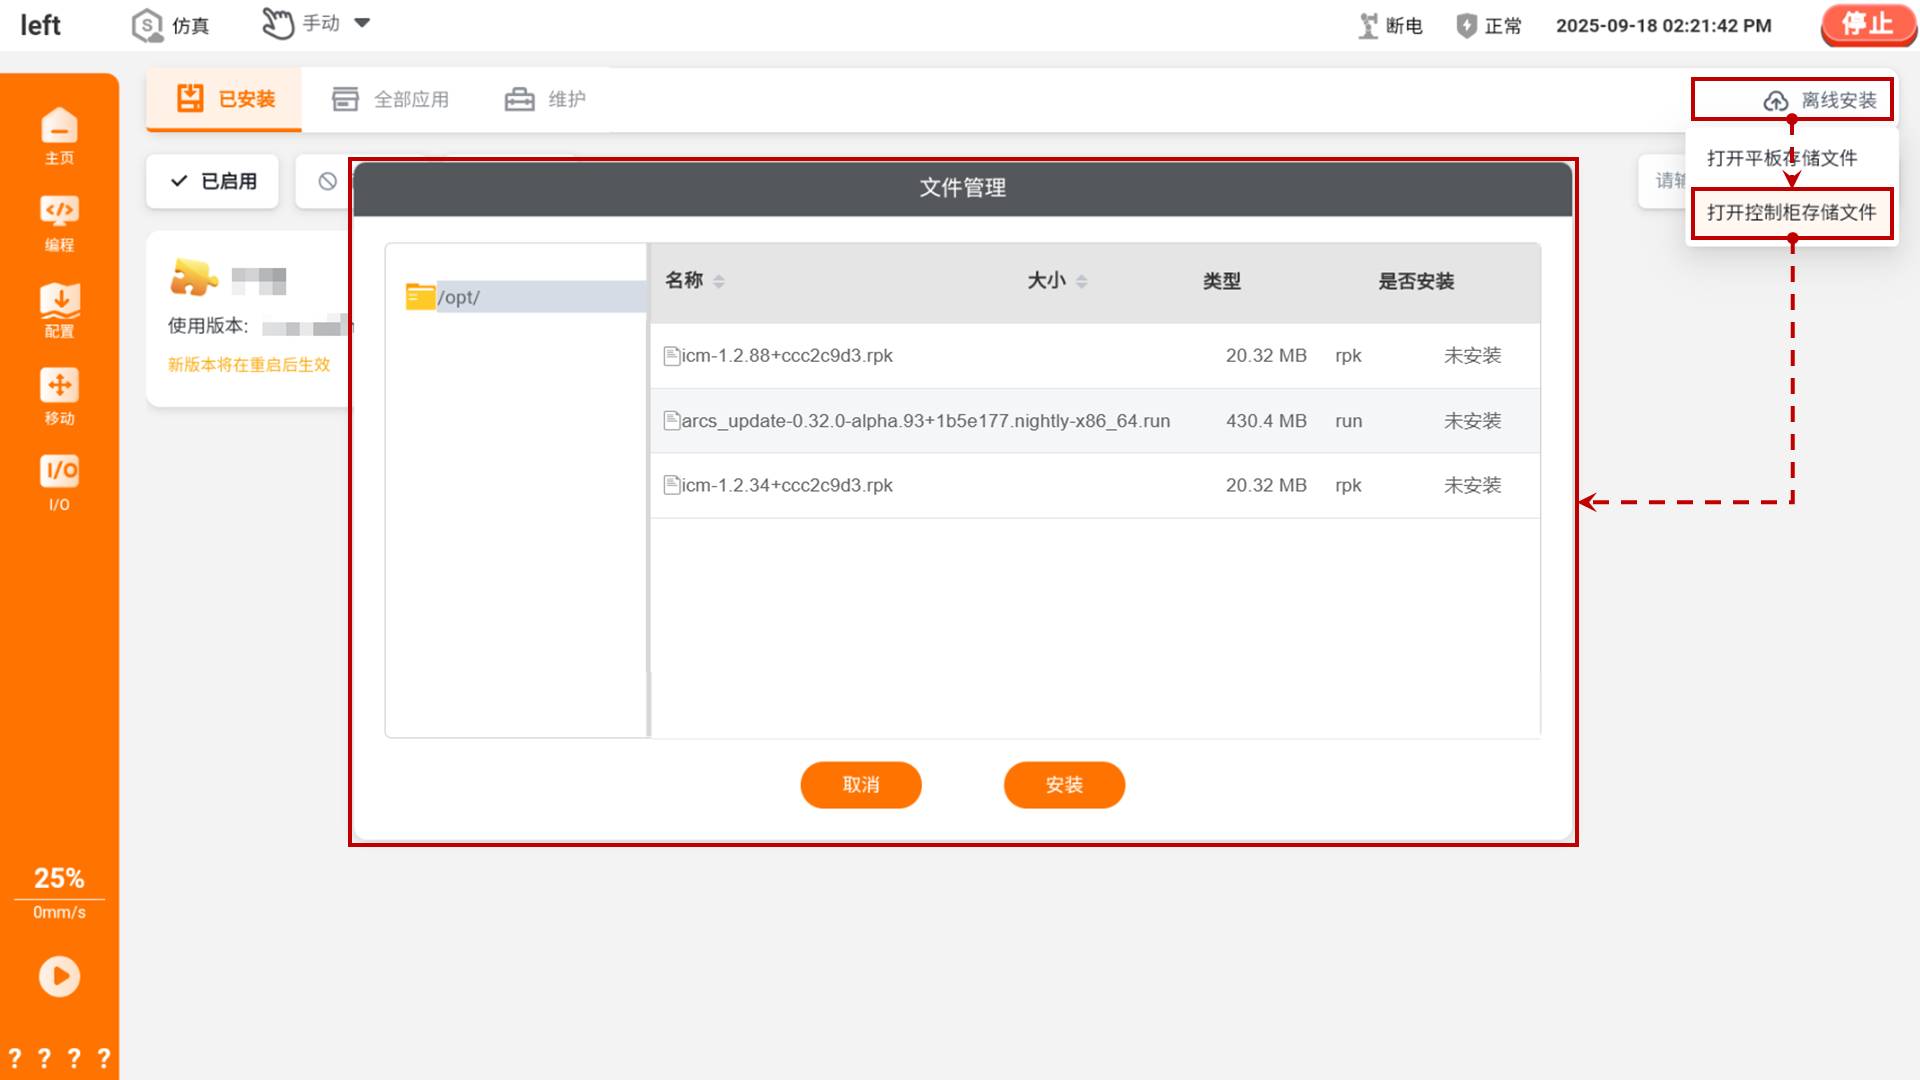Expand the 手动 mode dropdown arrow
The width and height of the screenshot is (1920, 1080).
[x=363, y=23]
